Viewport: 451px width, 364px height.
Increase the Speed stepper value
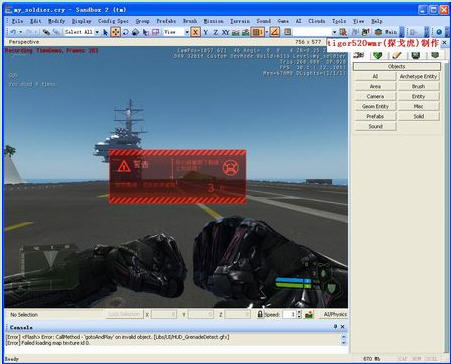tap(299, 312)
